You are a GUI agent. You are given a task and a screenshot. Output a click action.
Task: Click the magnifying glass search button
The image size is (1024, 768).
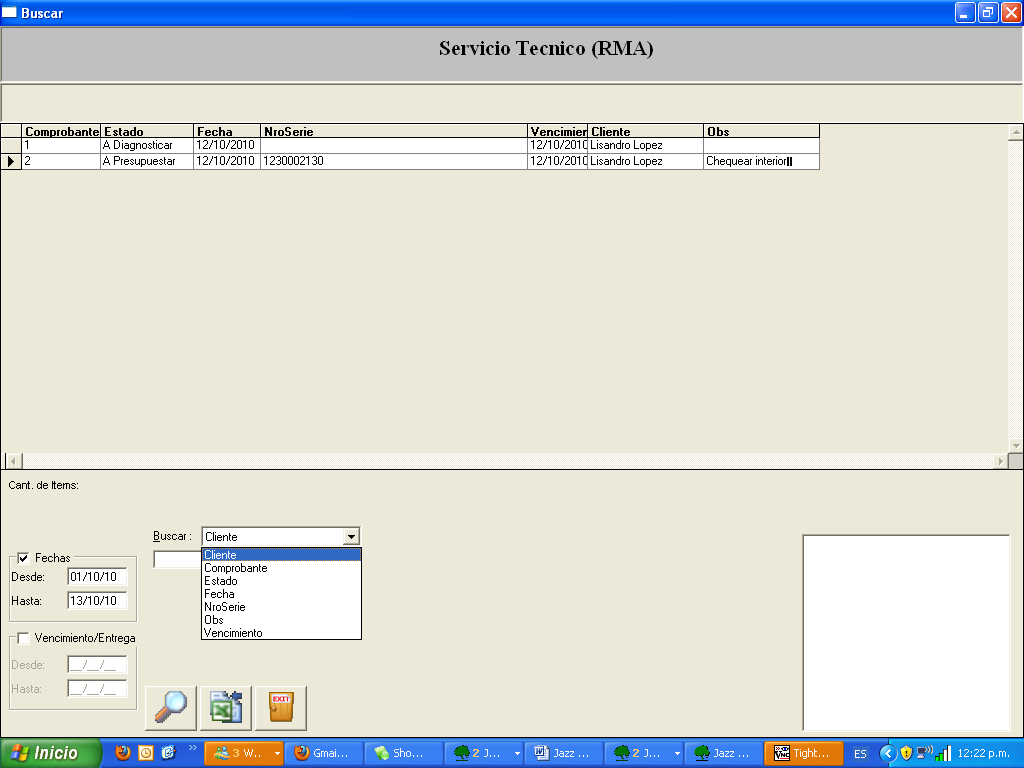click(x=170, y=708)
